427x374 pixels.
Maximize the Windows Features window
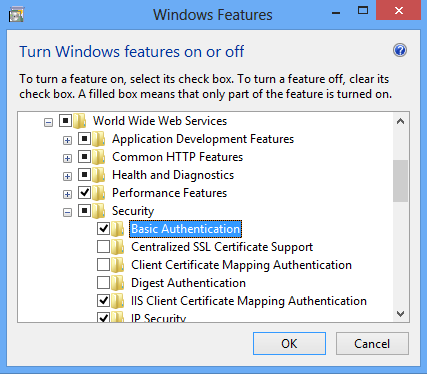pyautogui.click(x=363, y=11)
